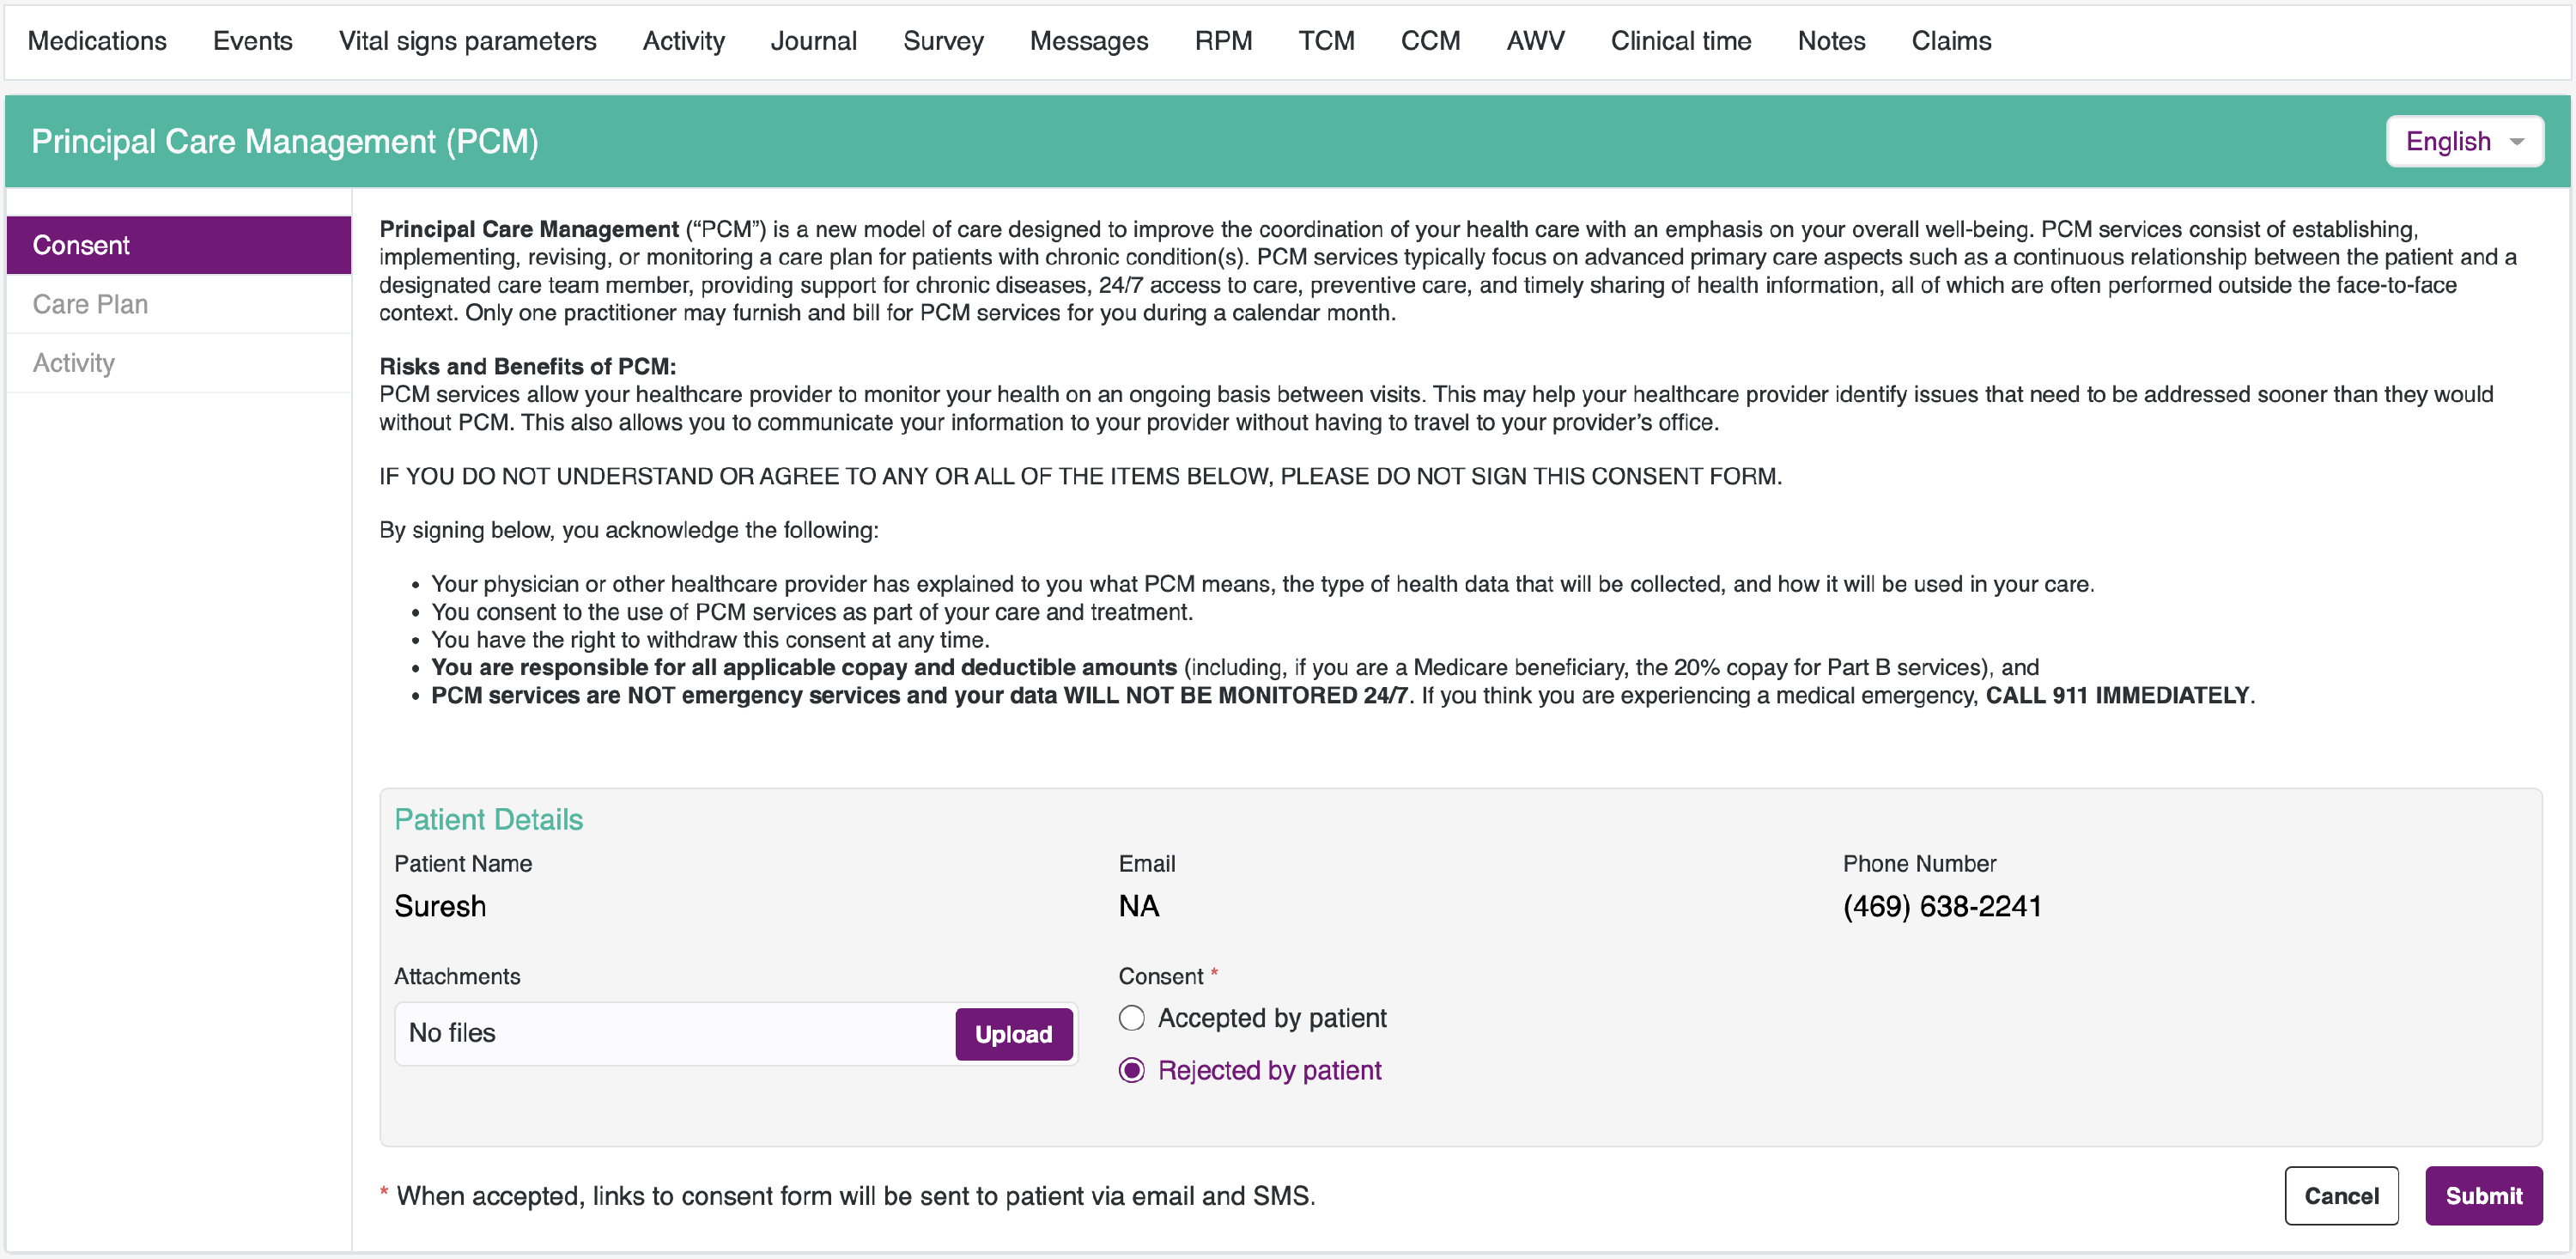This screenshot has width=2576, height=1259.
Task: Click the Upload attachments button
Action: pyautogui.click(x=1012, y=1033)
